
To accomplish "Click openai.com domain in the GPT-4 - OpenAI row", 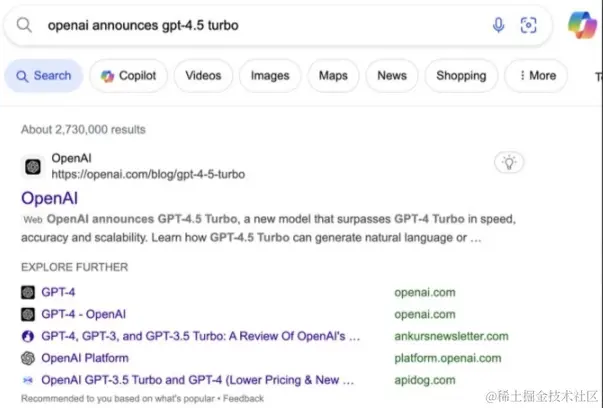I will point(425,315).
